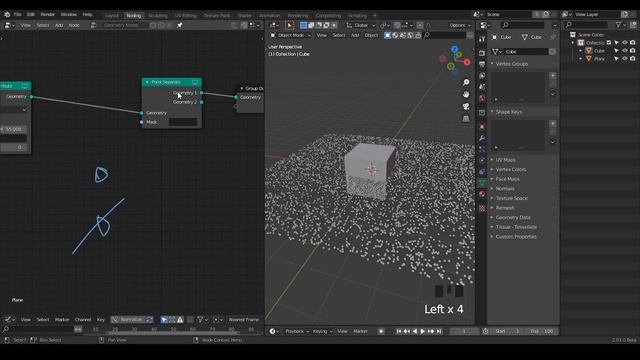Toggle proportional editing icon

click(x=420, y=25)
